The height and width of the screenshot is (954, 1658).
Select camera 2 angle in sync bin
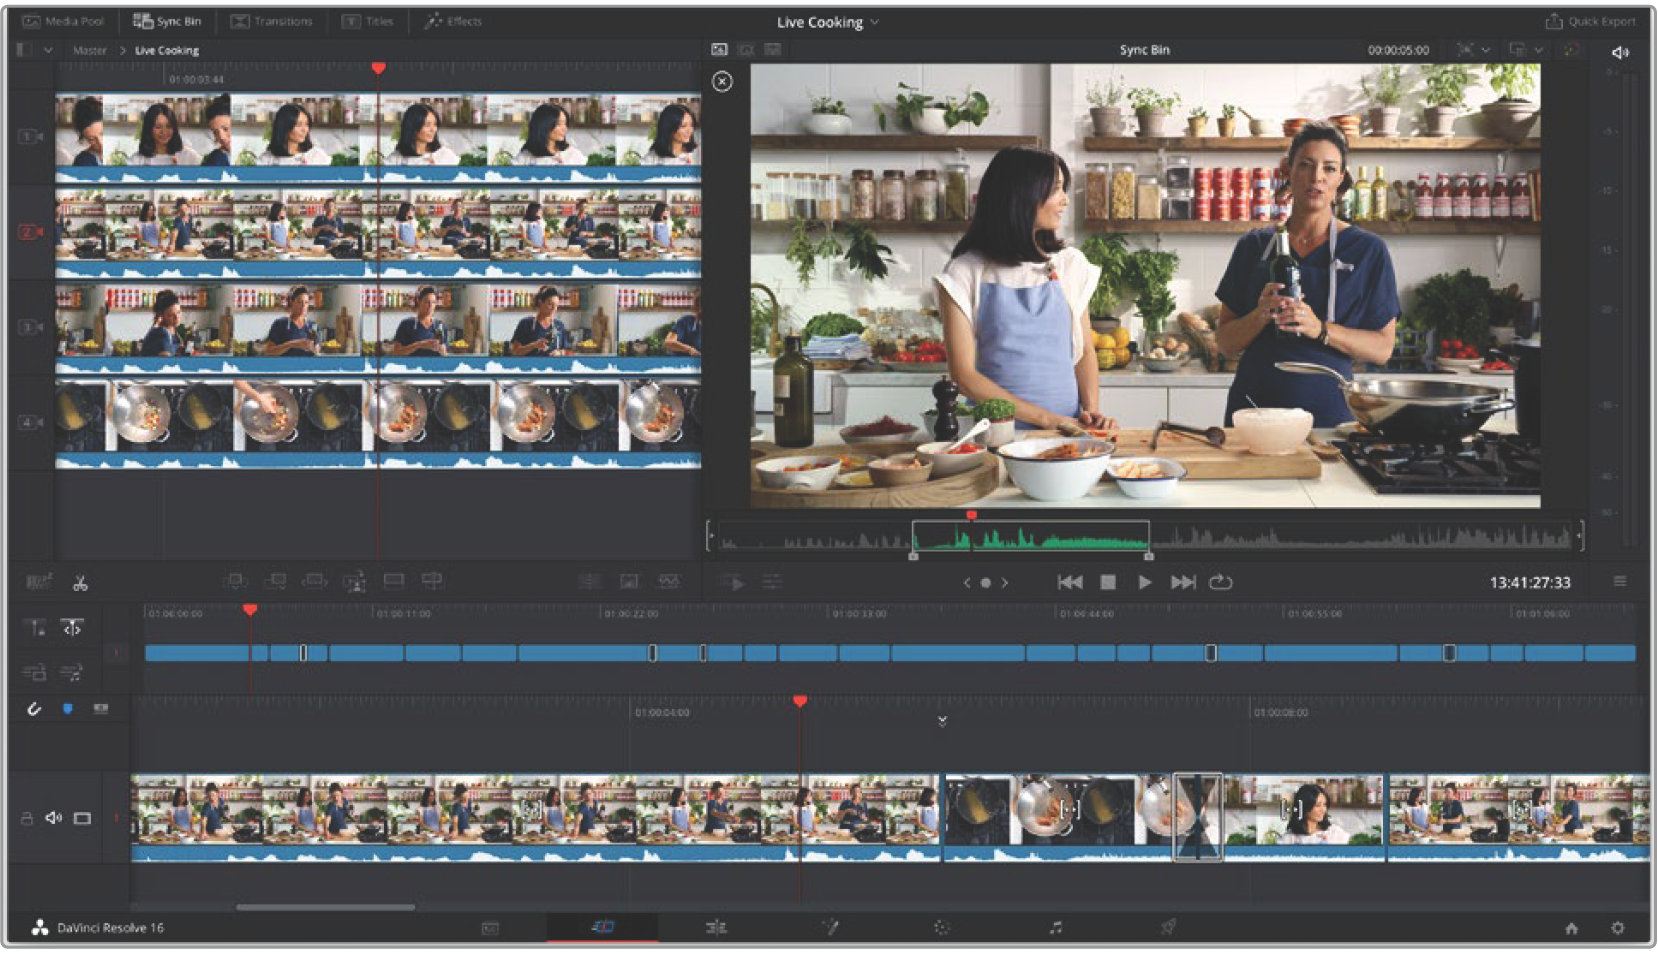[29, 232]
